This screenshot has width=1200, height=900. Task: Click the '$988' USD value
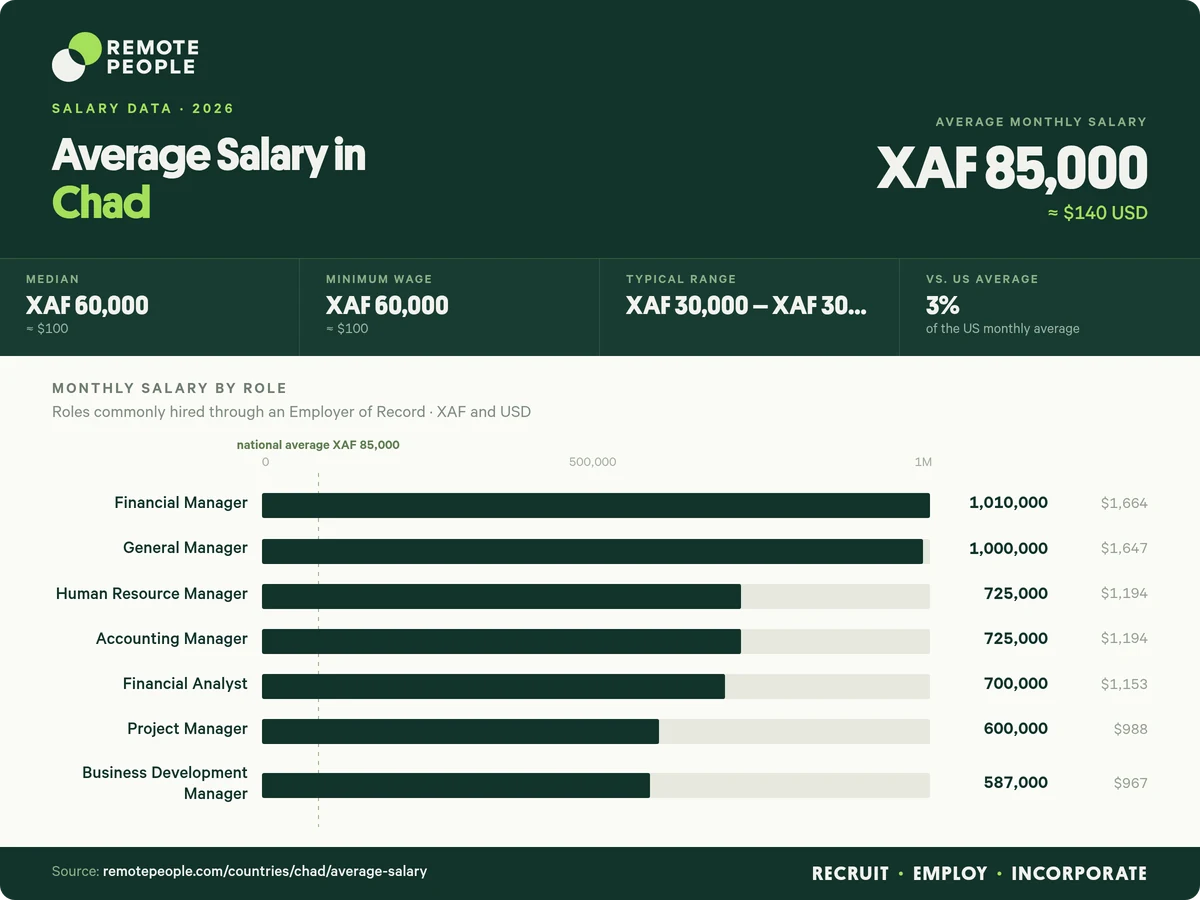tap(1131, 729)
